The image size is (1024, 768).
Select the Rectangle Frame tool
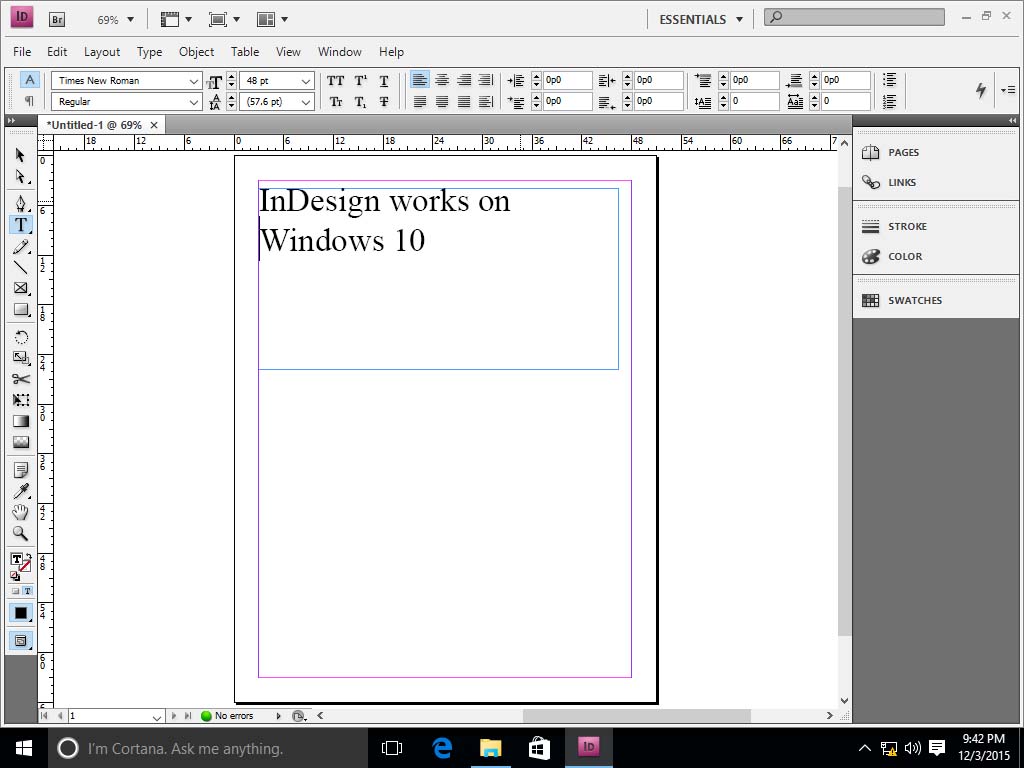20,288
